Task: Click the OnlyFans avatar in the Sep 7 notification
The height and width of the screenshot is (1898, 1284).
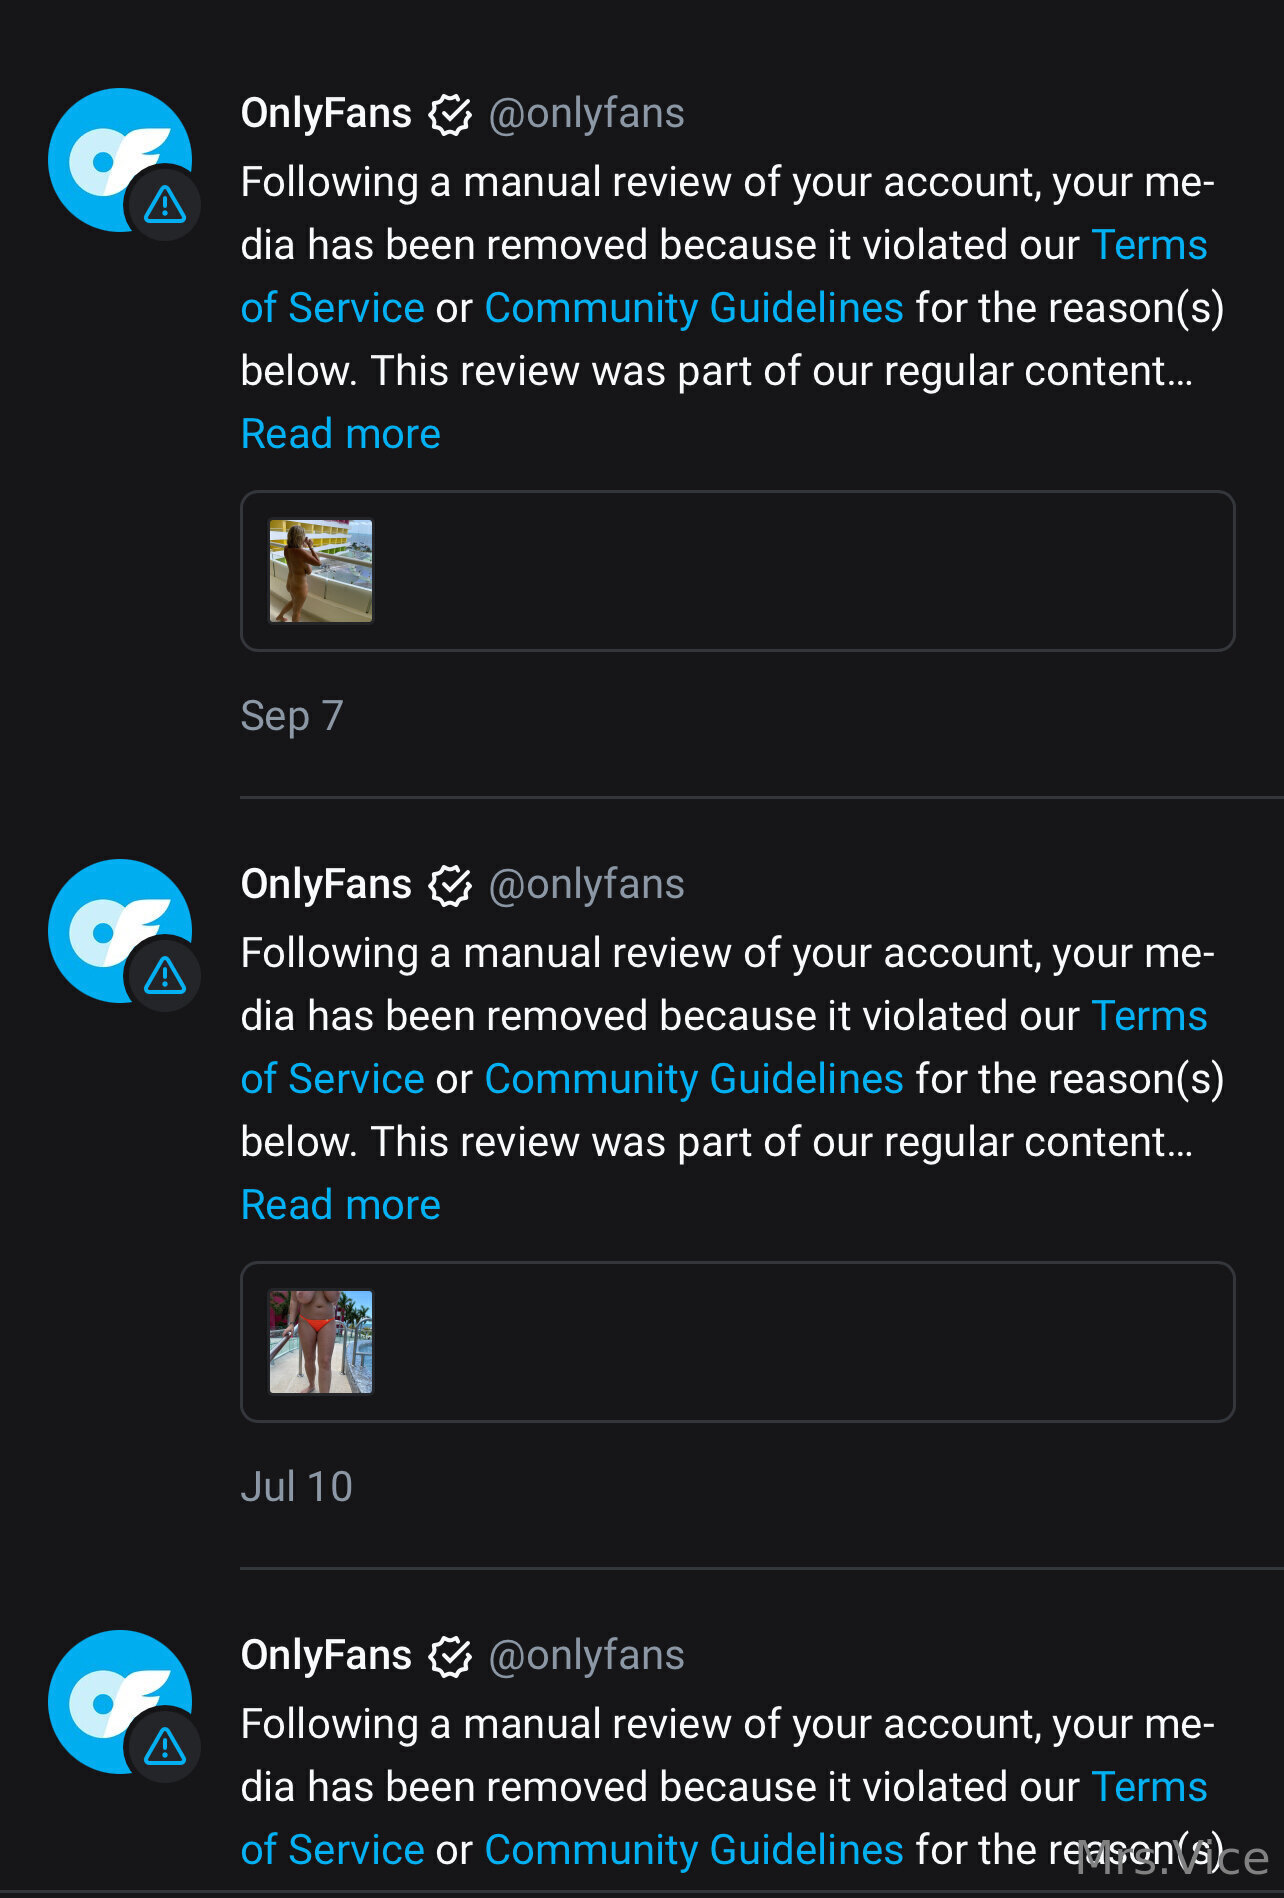Action: tap(108, 150)
